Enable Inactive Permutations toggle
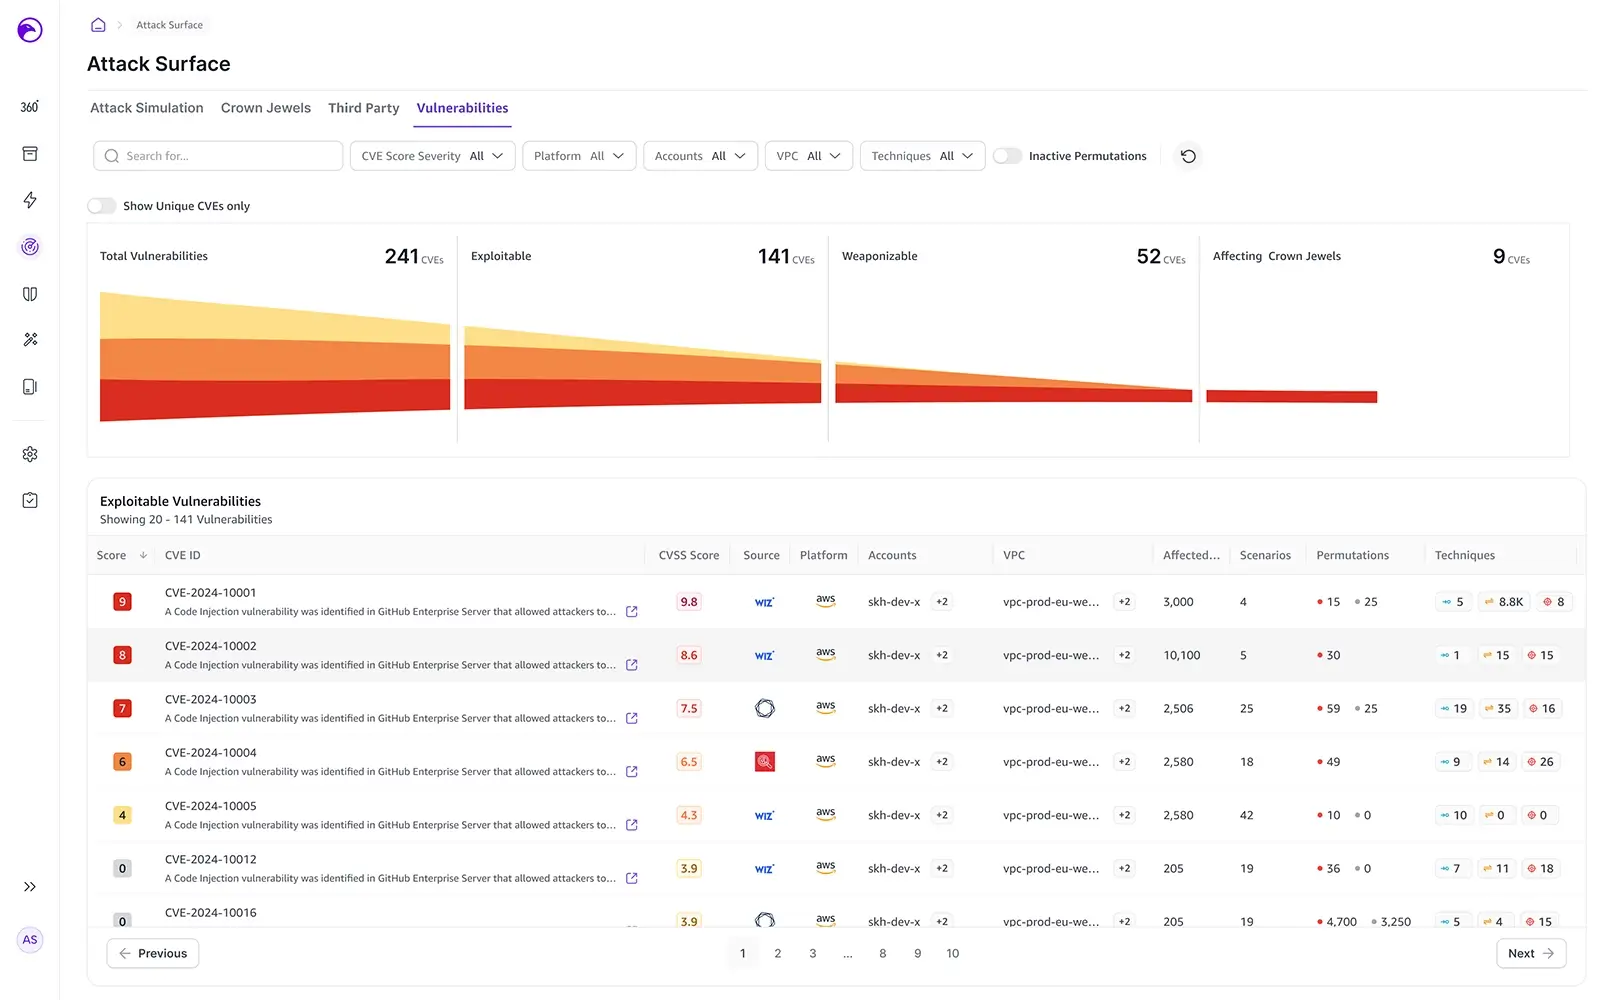 (1007, 156)
